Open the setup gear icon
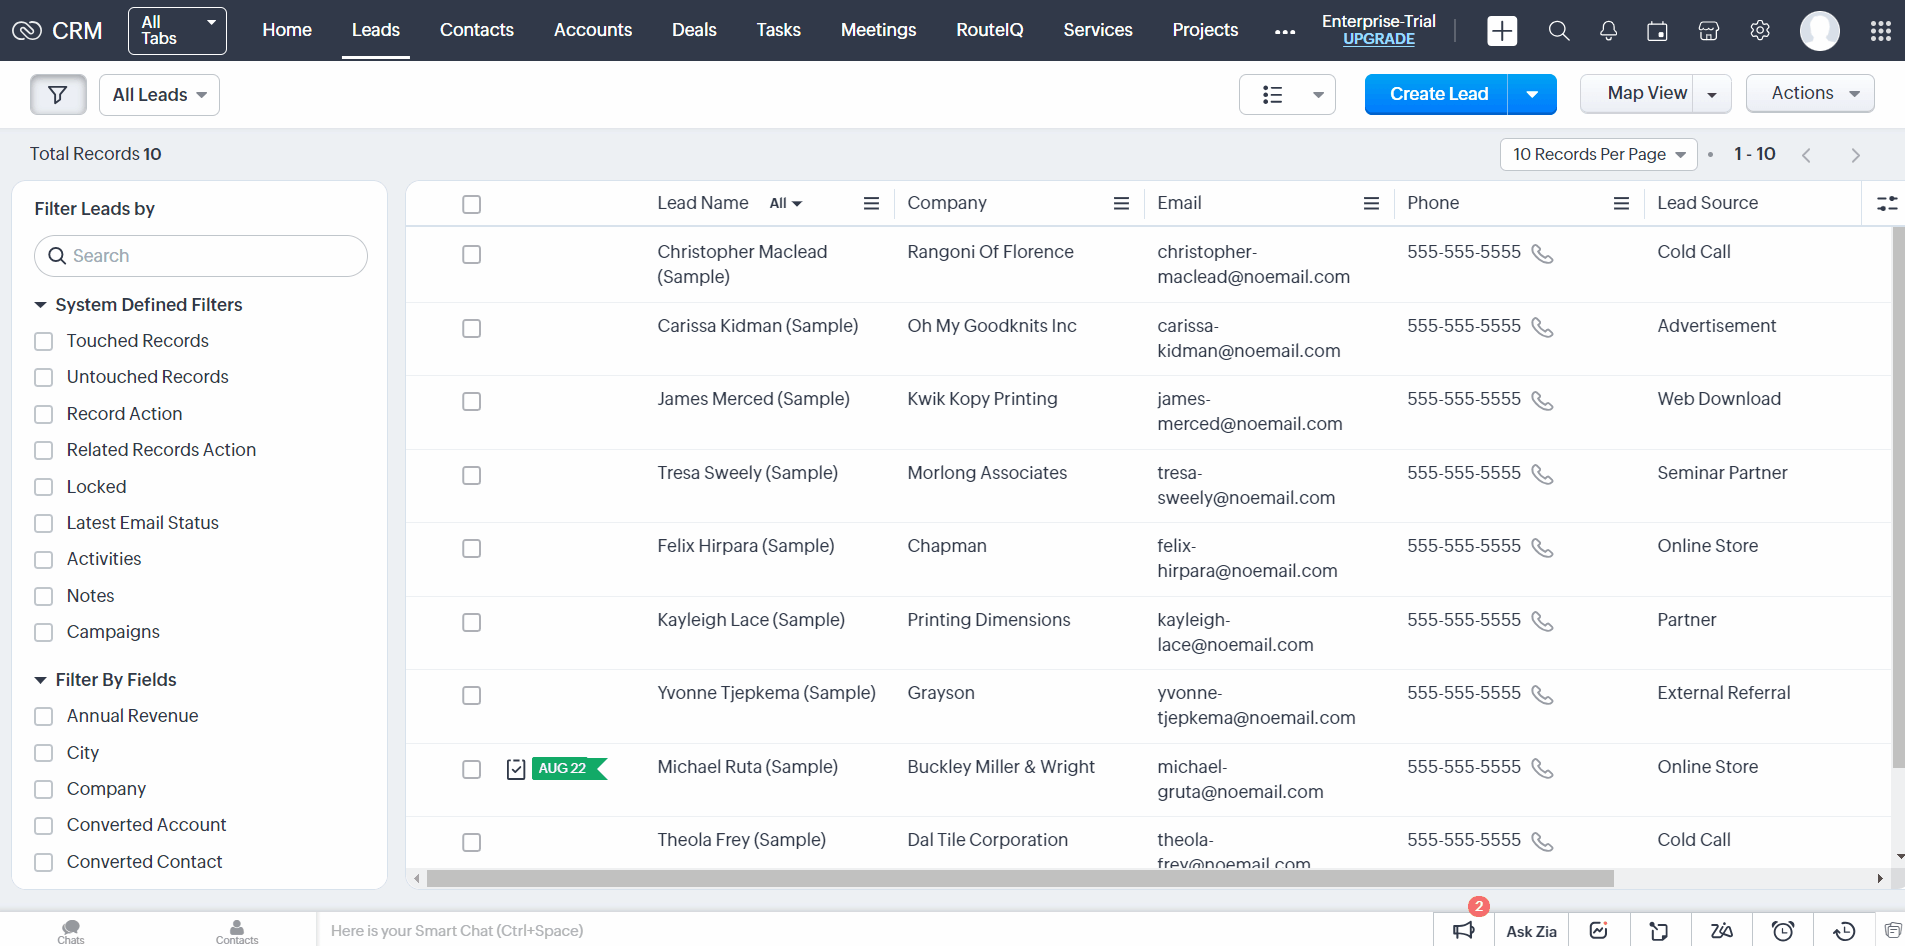 coord(1760,31)
